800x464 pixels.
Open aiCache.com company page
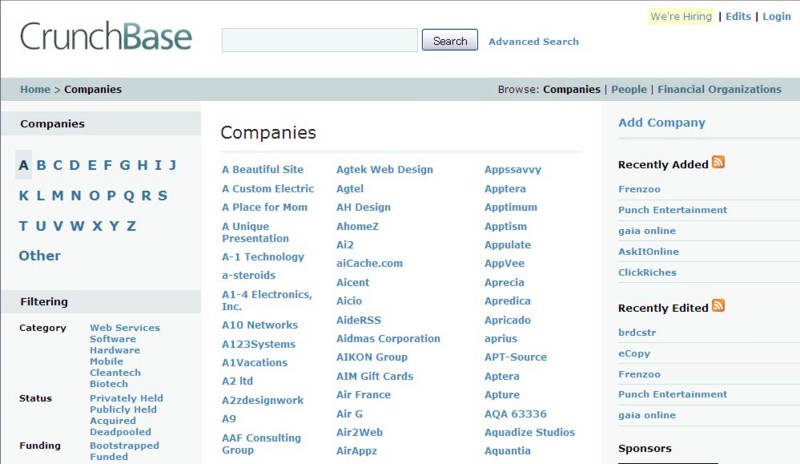click(369, 263)
